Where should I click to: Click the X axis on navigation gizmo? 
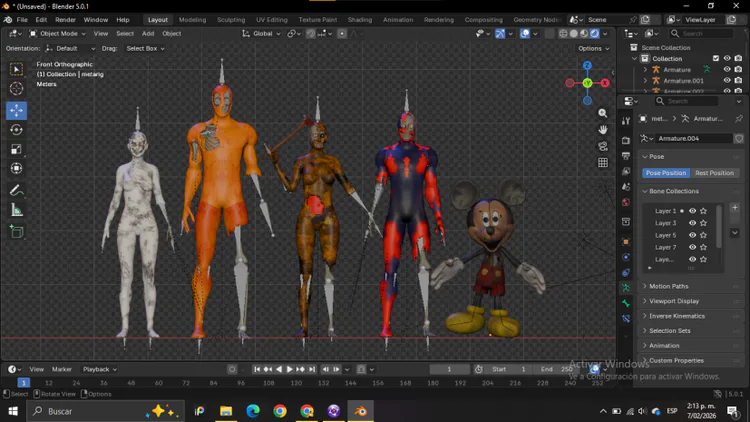605,83
